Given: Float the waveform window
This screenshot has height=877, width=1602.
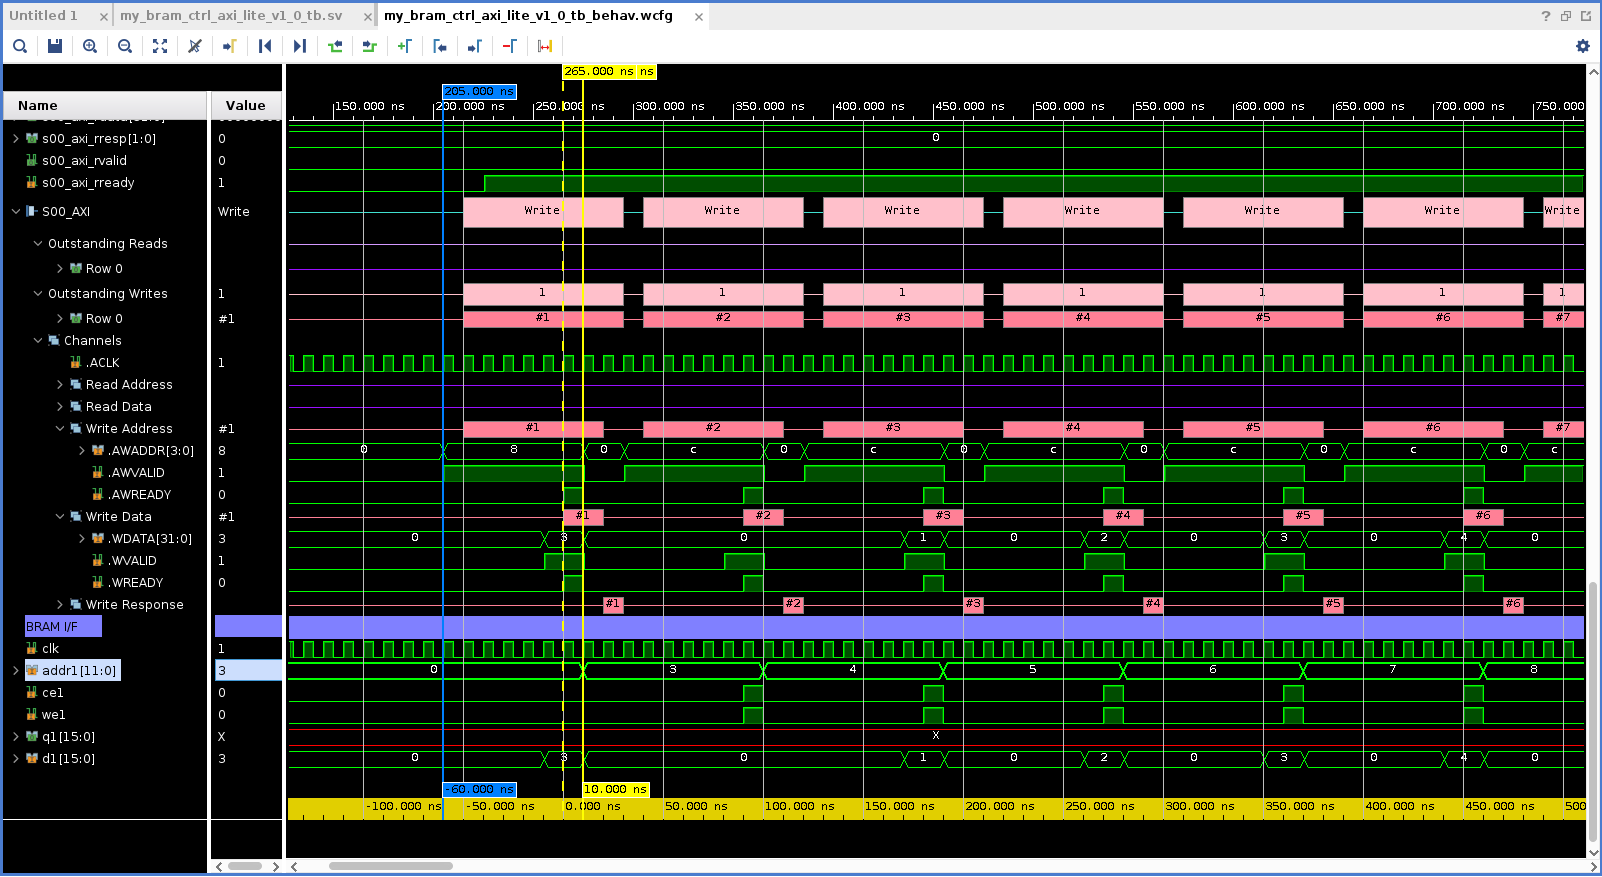Looking at the screenshot, I should [x=1566, y=16].
